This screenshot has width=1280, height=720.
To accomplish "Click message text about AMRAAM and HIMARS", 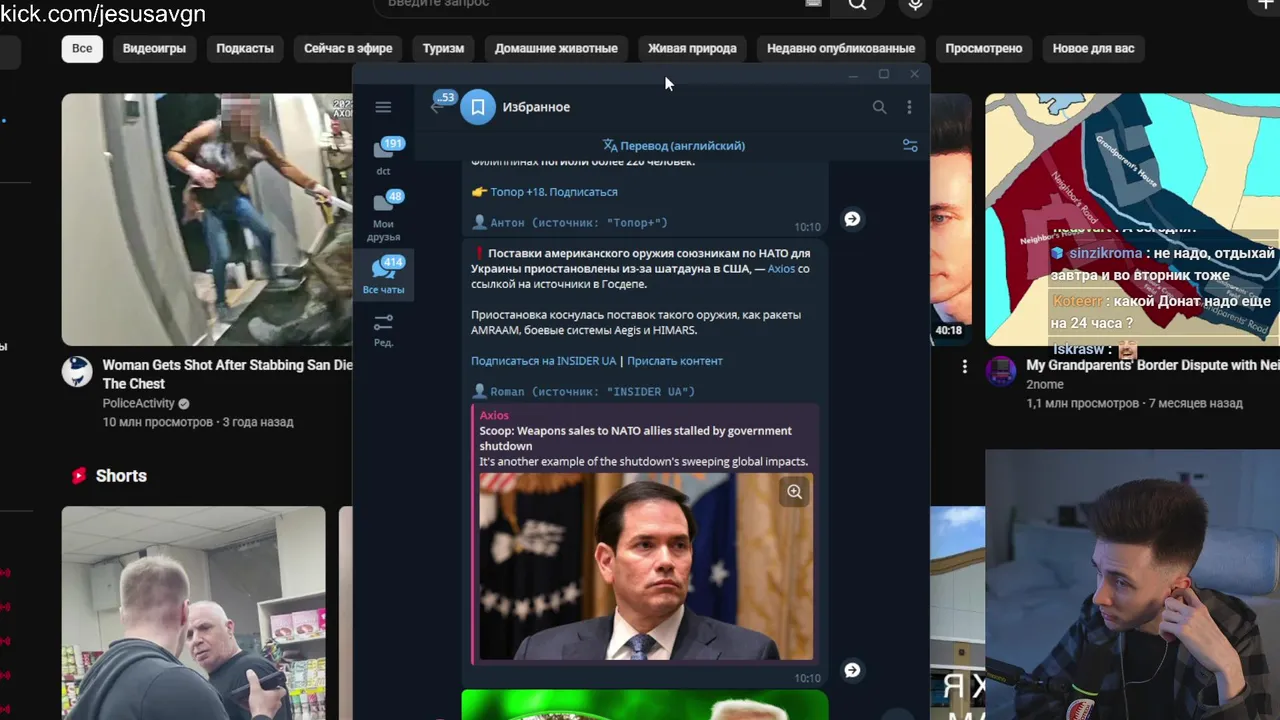I will [x=636, y=323].
